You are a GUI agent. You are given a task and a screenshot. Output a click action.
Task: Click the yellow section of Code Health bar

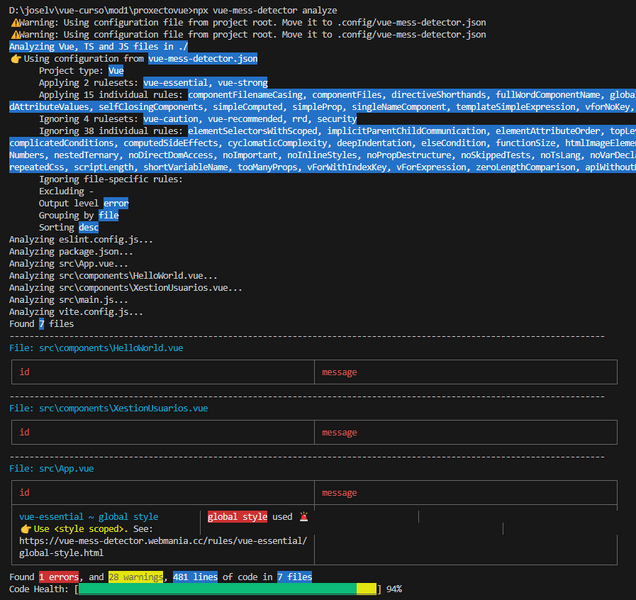click(366, 589)
